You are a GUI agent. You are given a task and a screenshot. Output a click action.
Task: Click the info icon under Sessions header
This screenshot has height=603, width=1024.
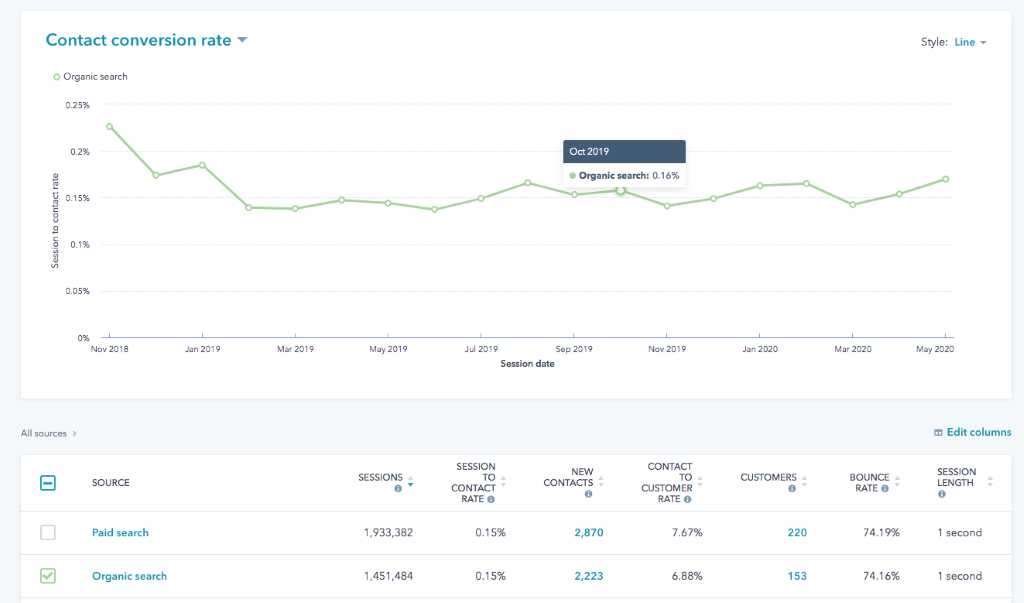398,489
